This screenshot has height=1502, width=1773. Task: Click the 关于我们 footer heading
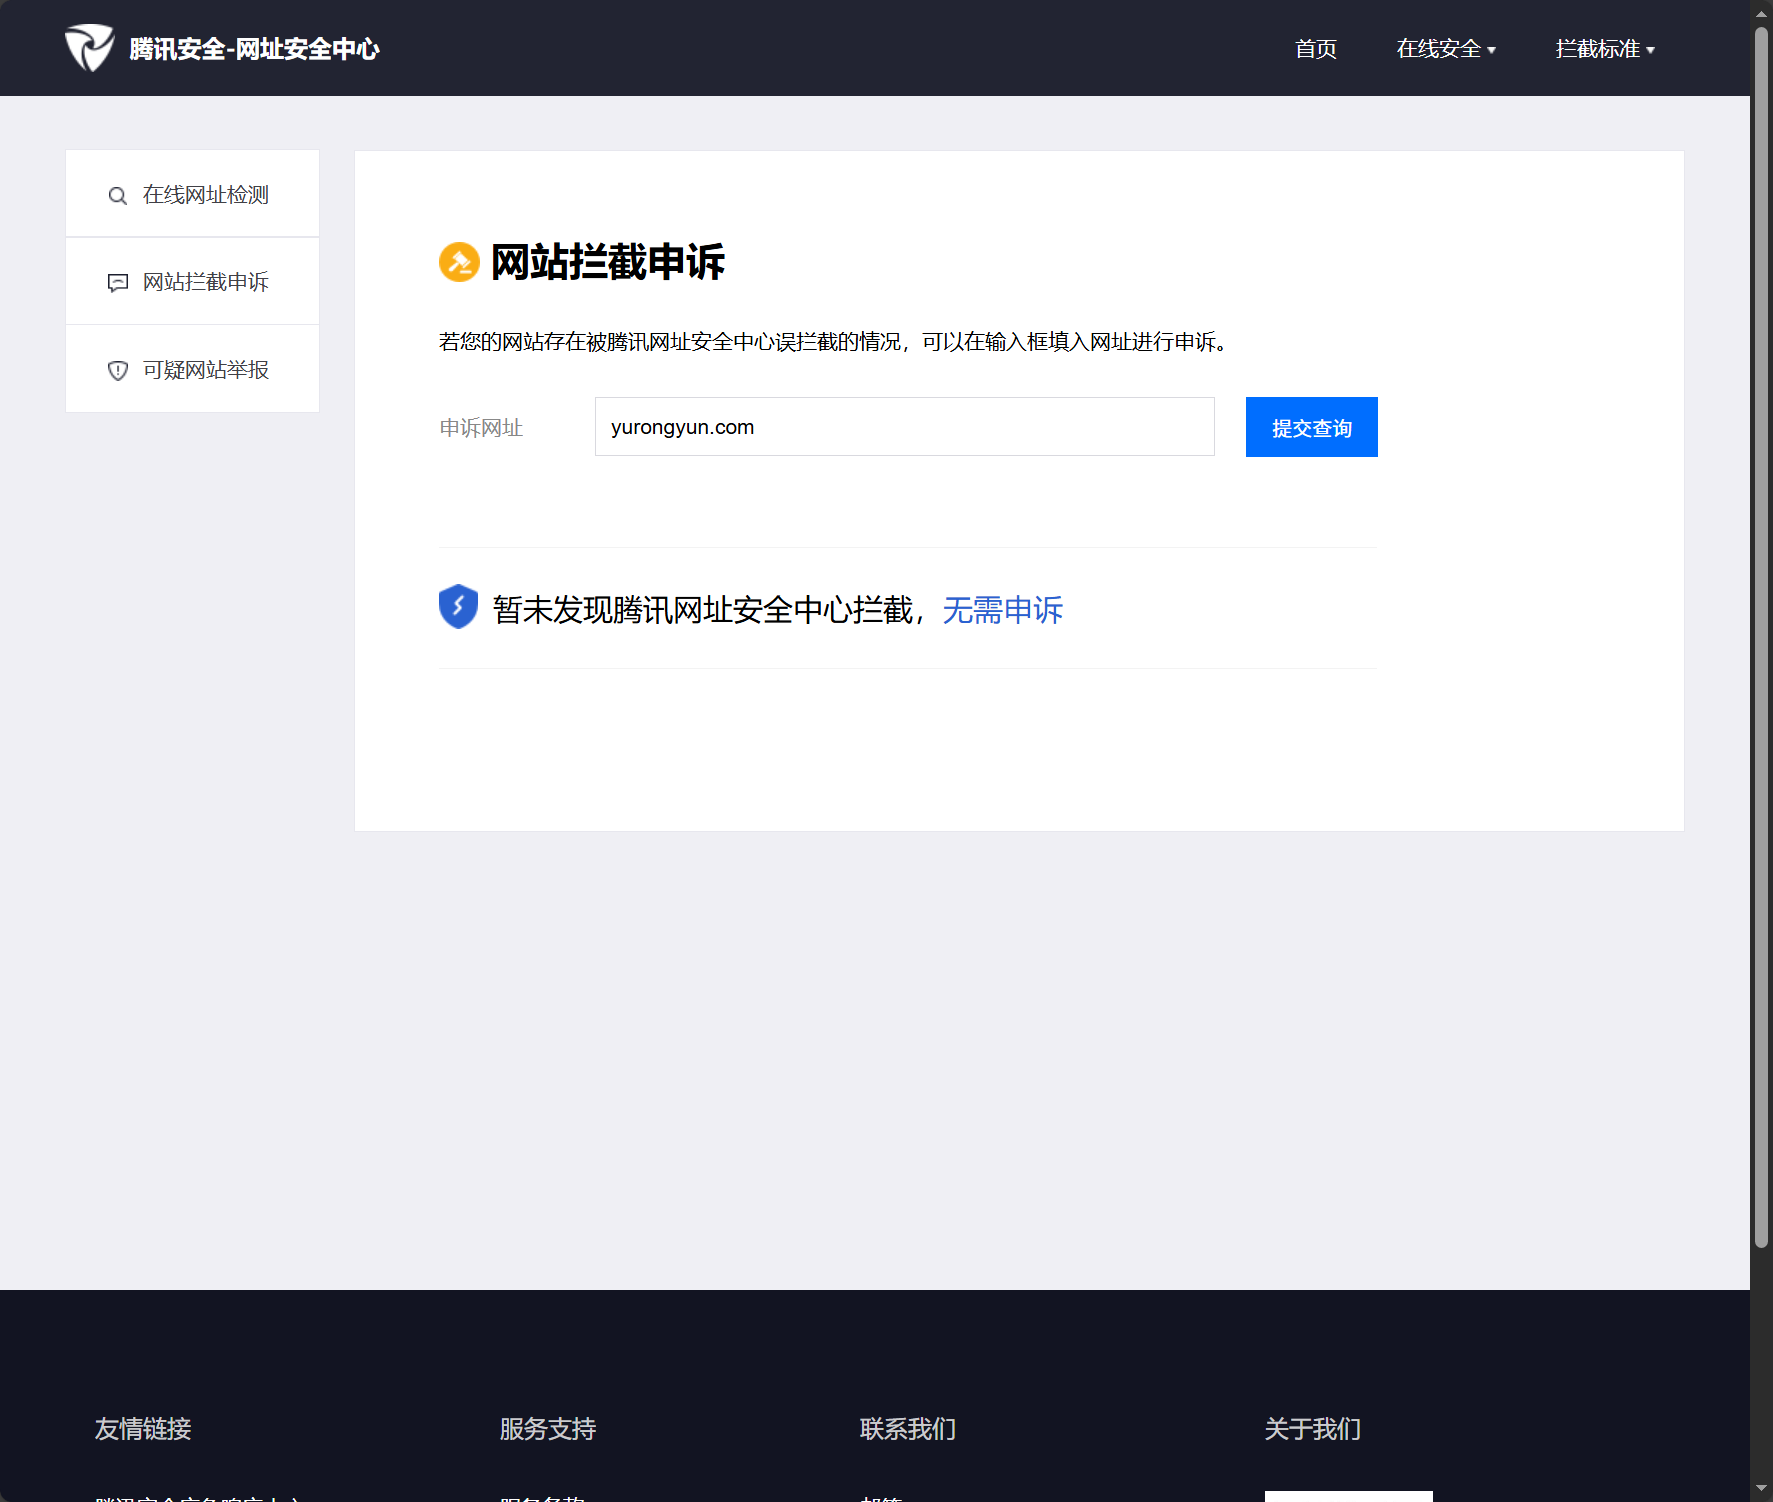pos(1313,1429)
